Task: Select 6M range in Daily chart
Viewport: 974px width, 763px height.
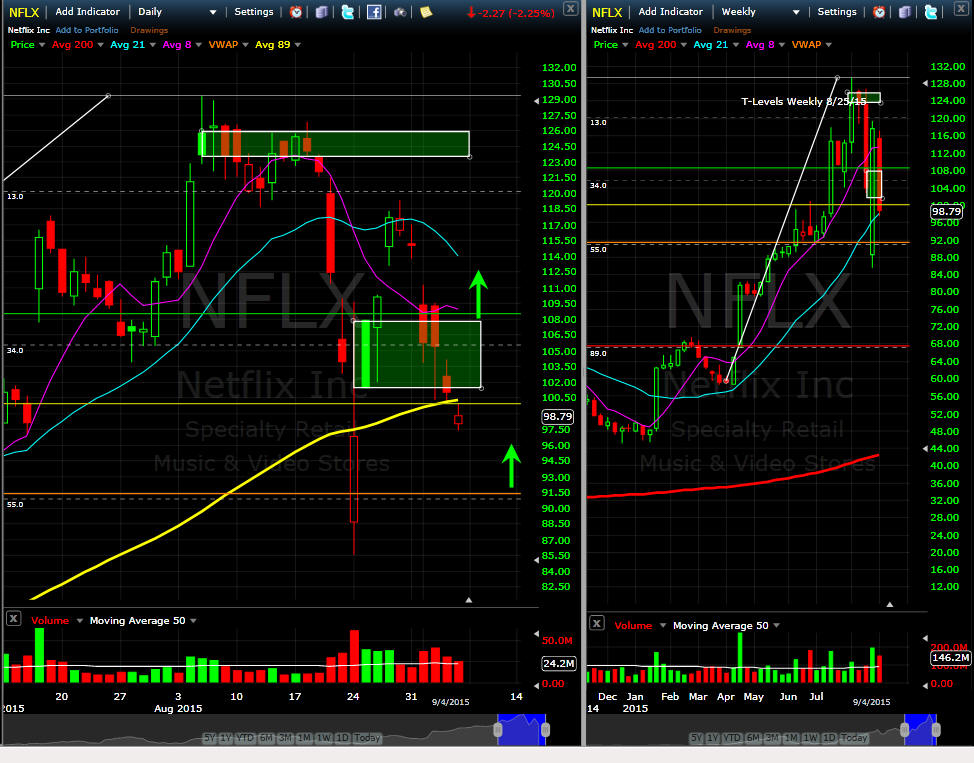Action: point(266,738)
